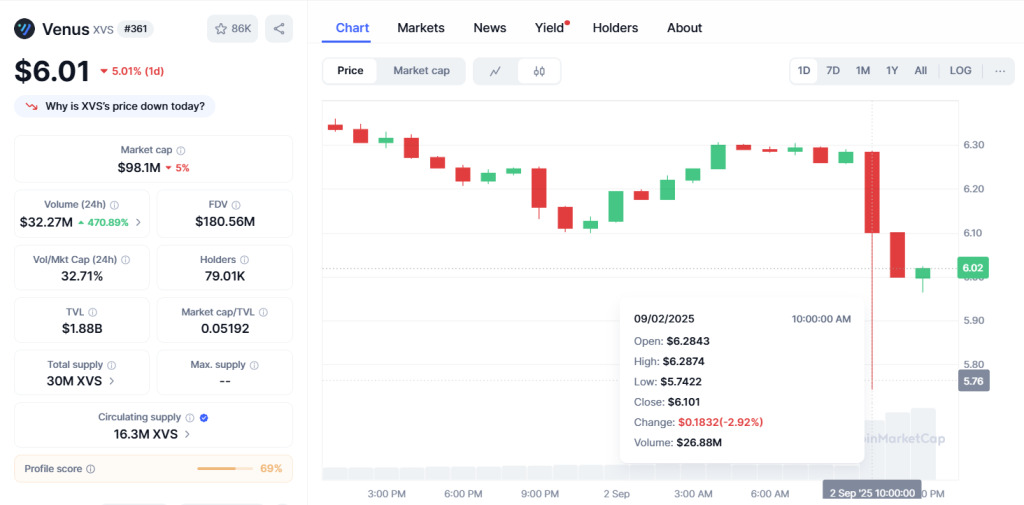Click the Profile score info icon
The width and height of the screenshot is (1024, 505).
91,468
